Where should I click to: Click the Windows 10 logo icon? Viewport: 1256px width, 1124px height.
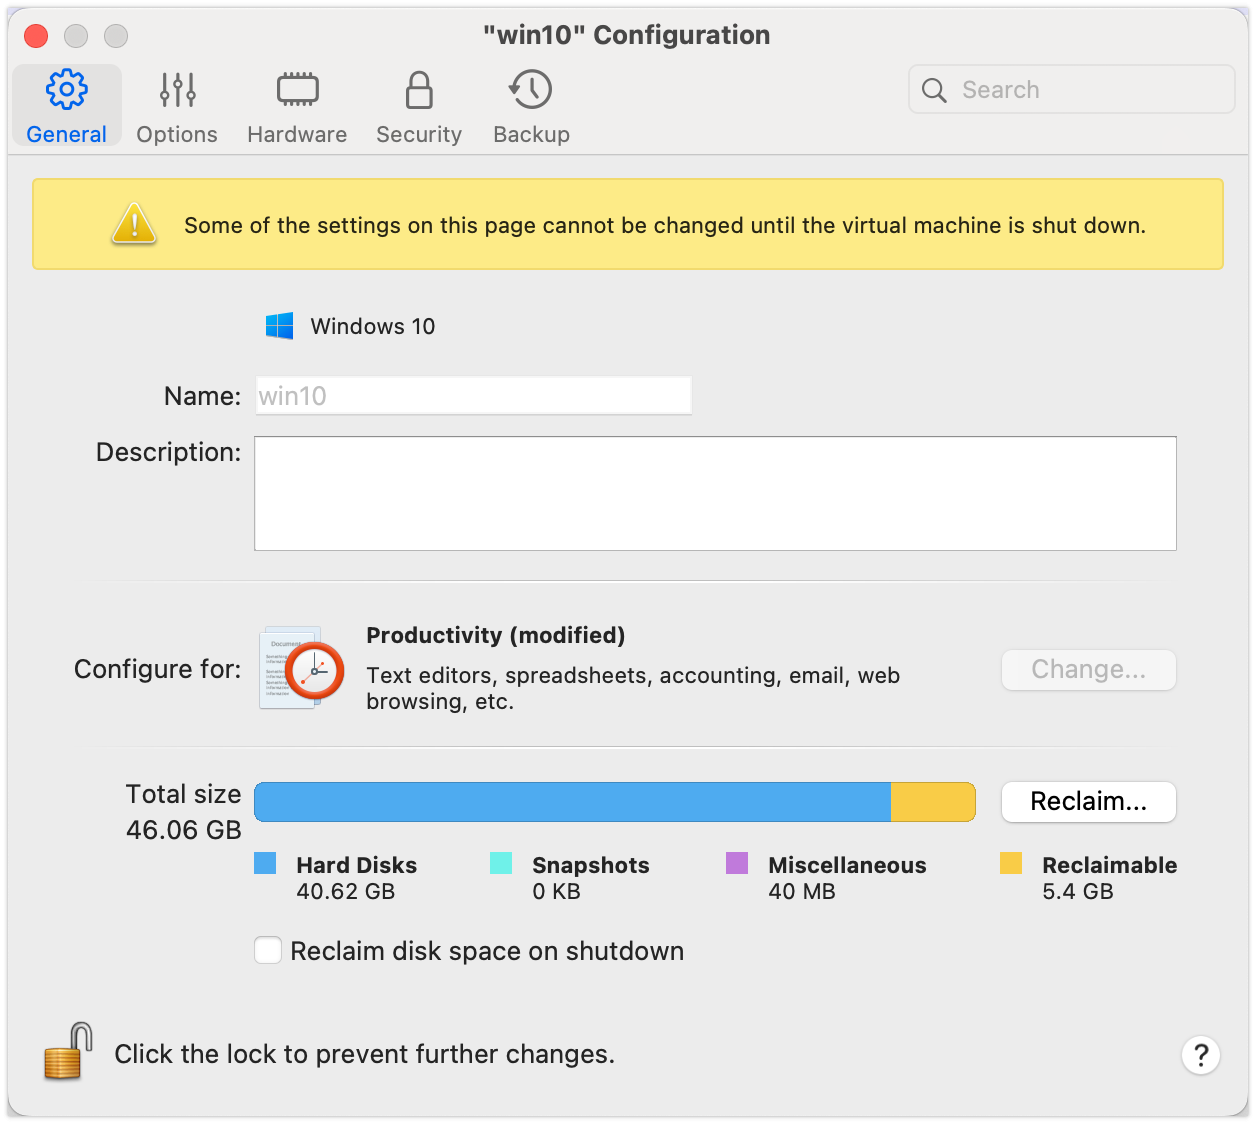click(x=279, y=326)
